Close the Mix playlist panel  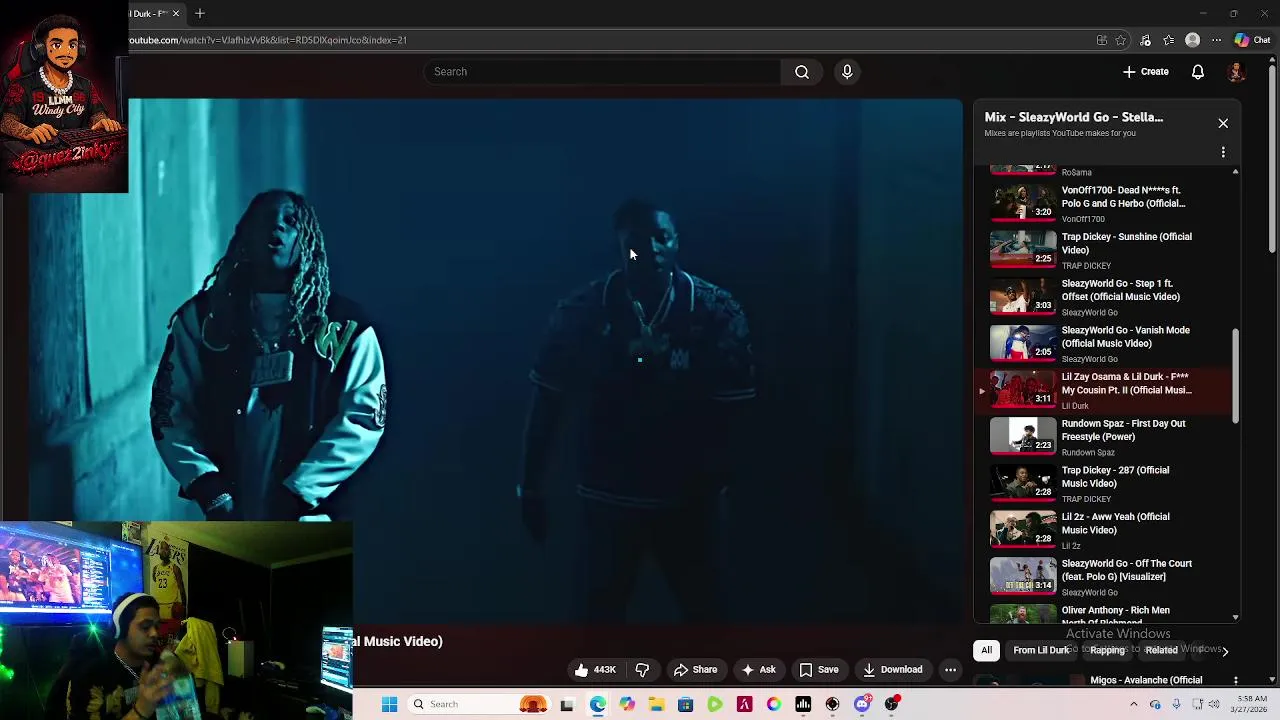tap(1223, 123)
